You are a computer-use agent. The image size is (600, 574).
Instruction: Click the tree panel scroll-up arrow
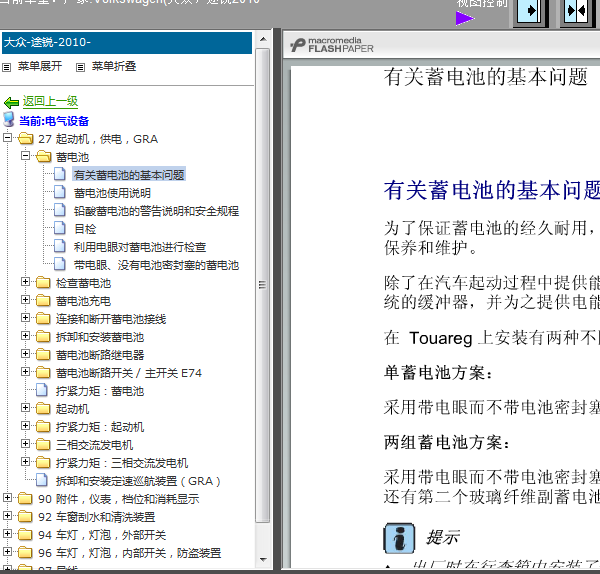click(263, 39)
